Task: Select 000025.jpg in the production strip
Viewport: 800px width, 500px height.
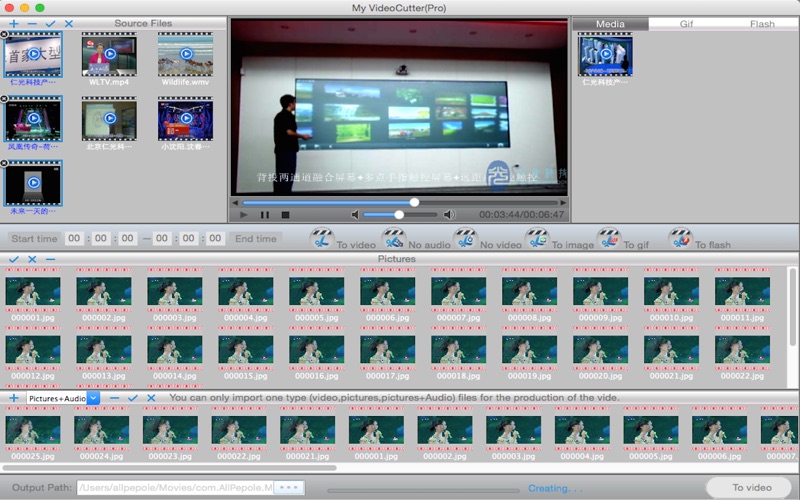Action: click(x=33, y=430)
